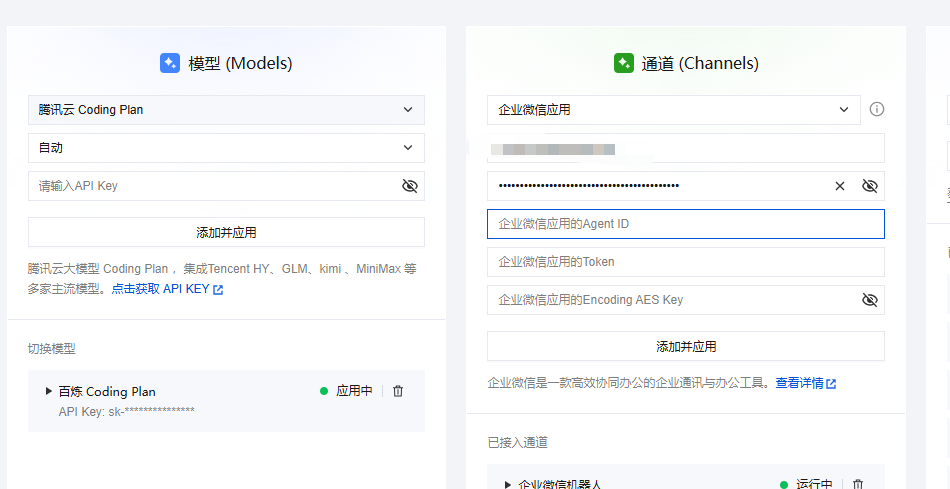Show the masked channel secret value
This screenshot has height=489, width=950.
(869, 186)
